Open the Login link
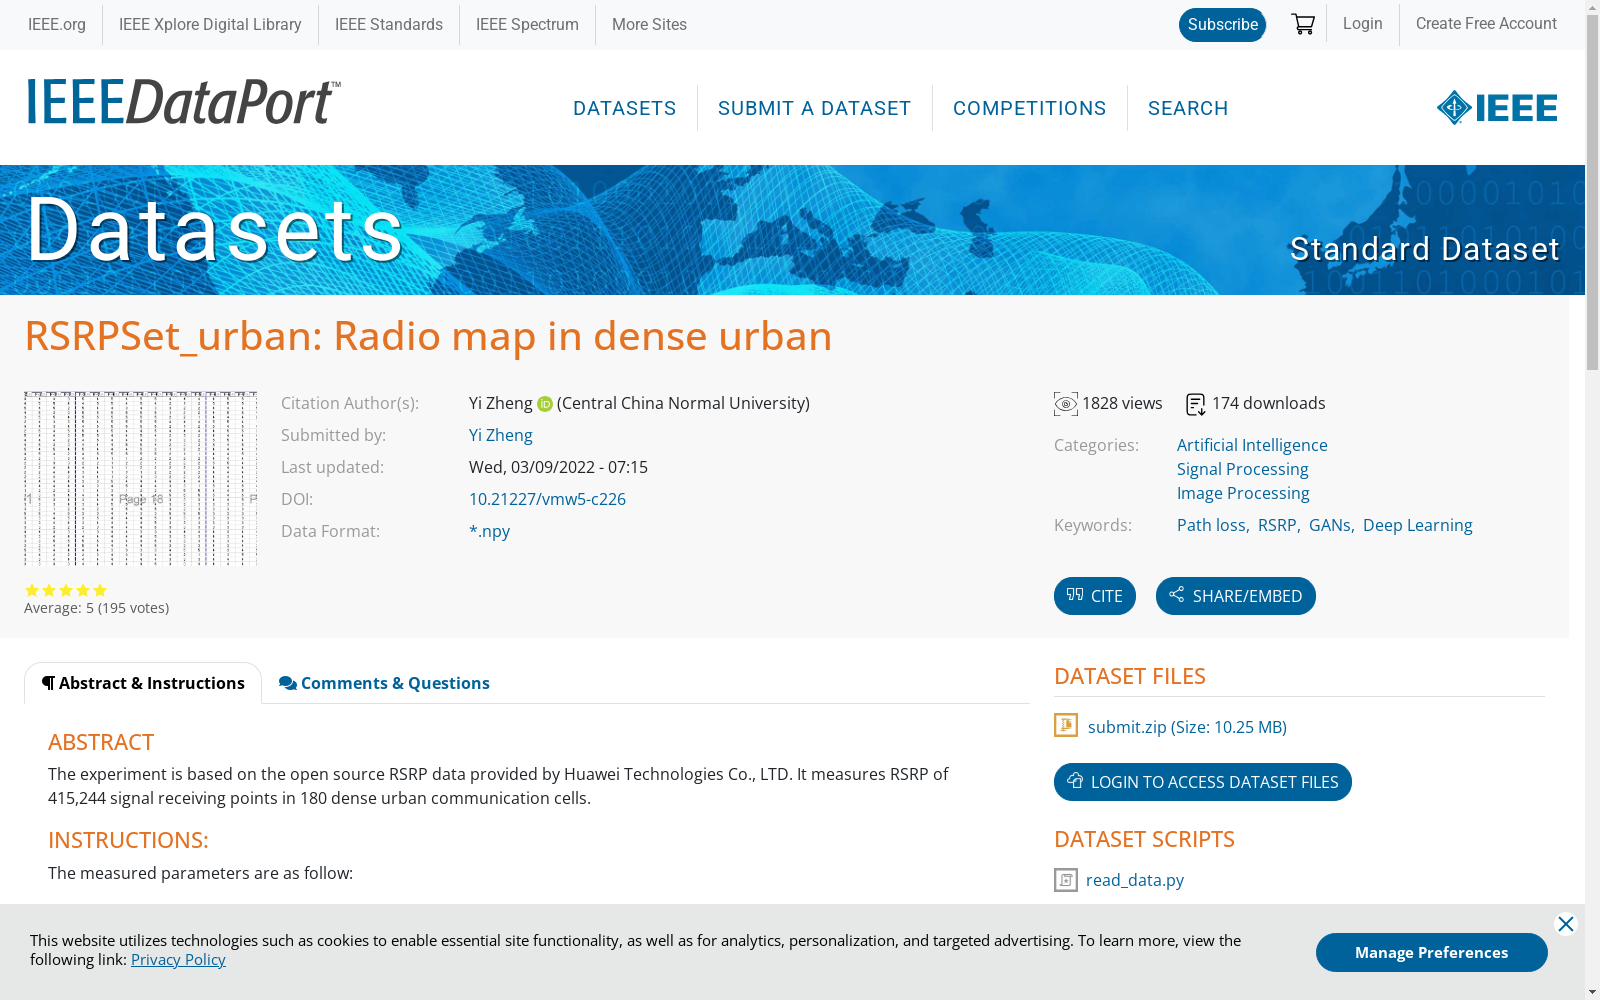Viewport: 1600px width, 1000px height. coord(1363,23)
